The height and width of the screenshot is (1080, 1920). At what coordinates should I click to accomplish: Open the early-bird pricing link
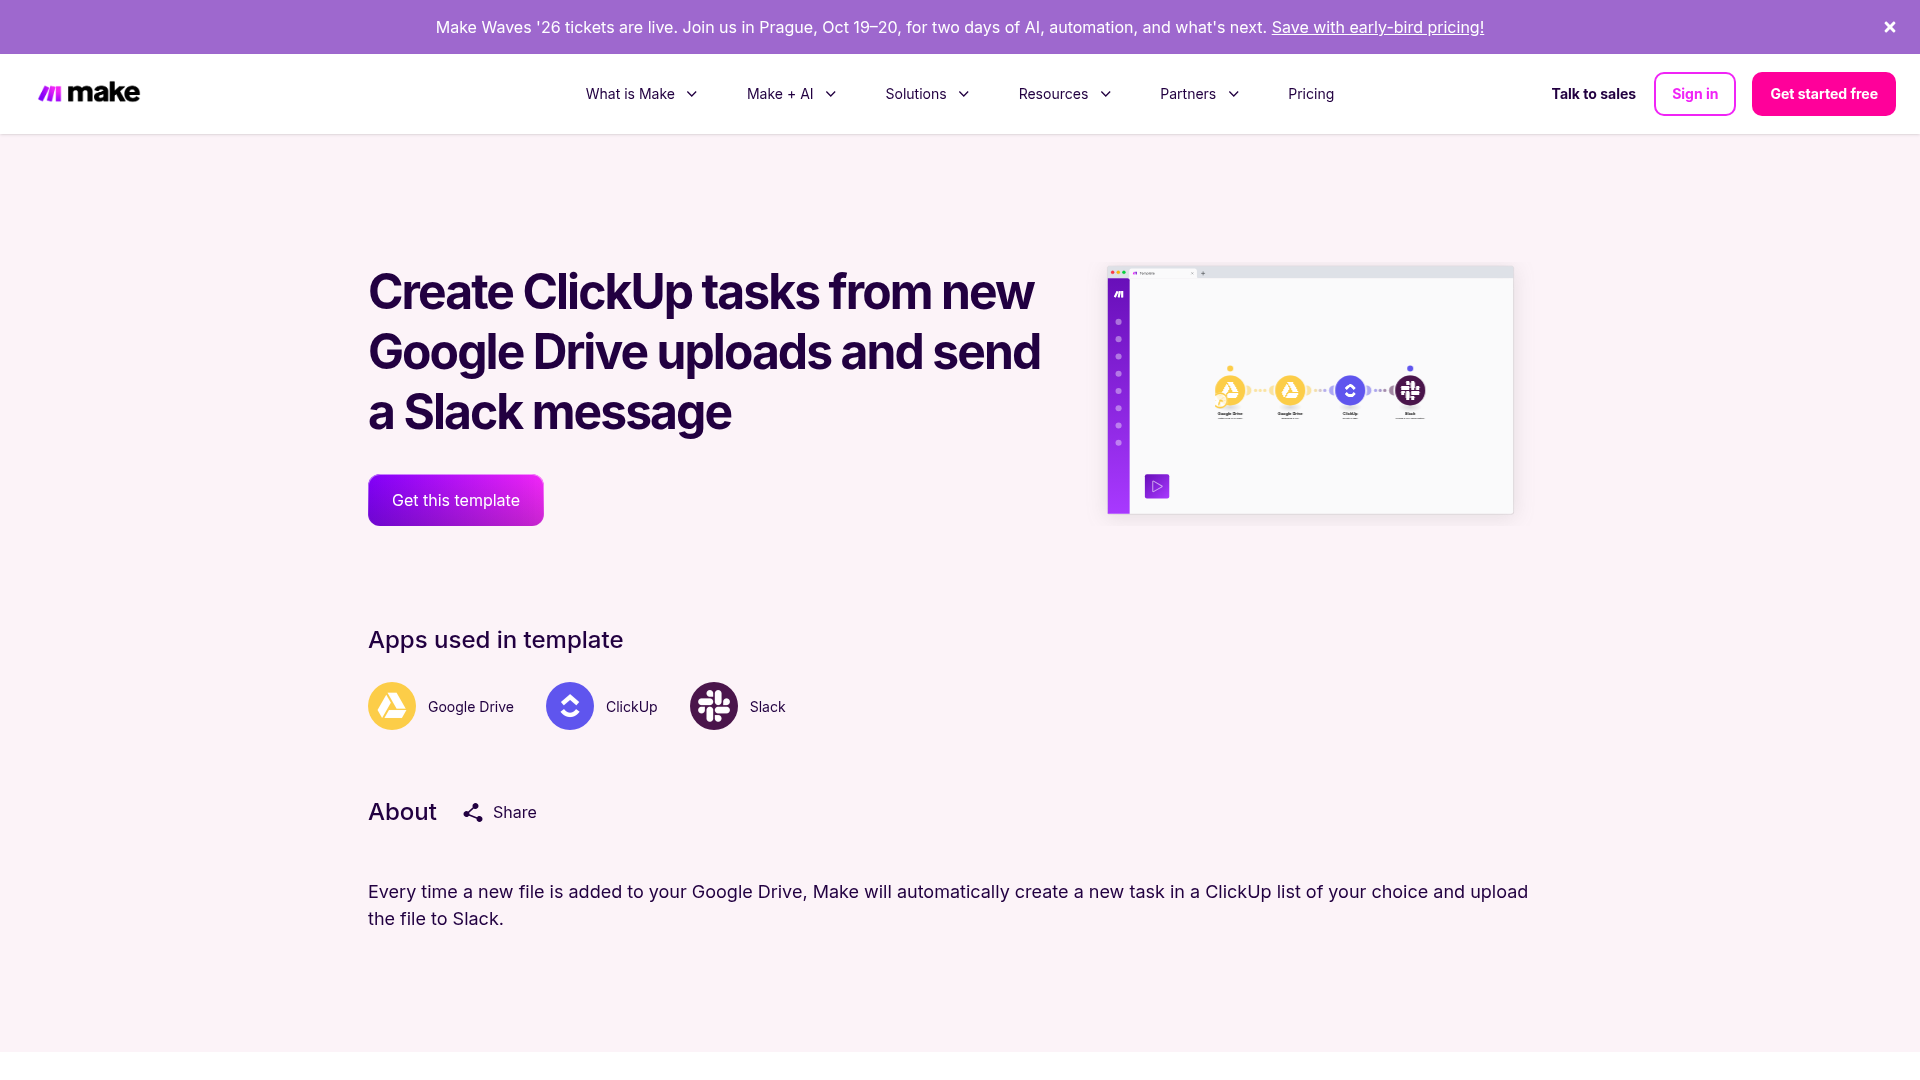pyautogui.click(x=1377, y=27)
